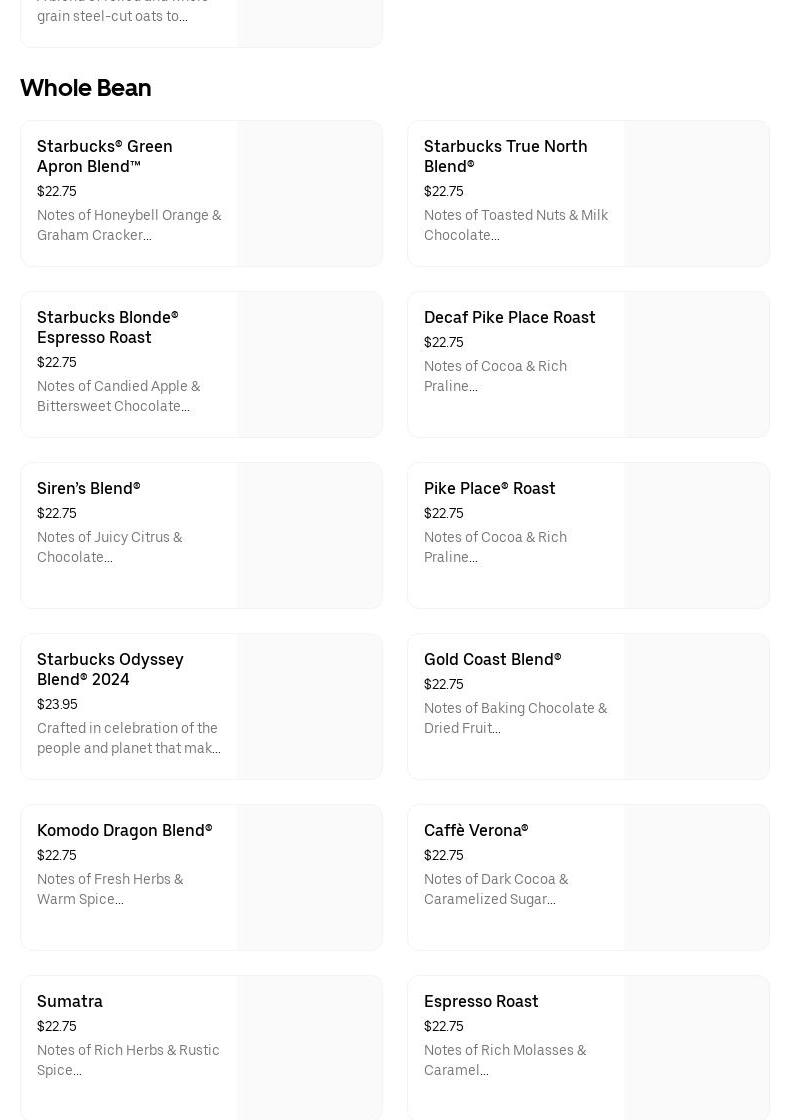The width and height of the screenshot is (804, 1120).
Task: Open Starbucks Green Apron Blend product
Action: coord(105,156)
